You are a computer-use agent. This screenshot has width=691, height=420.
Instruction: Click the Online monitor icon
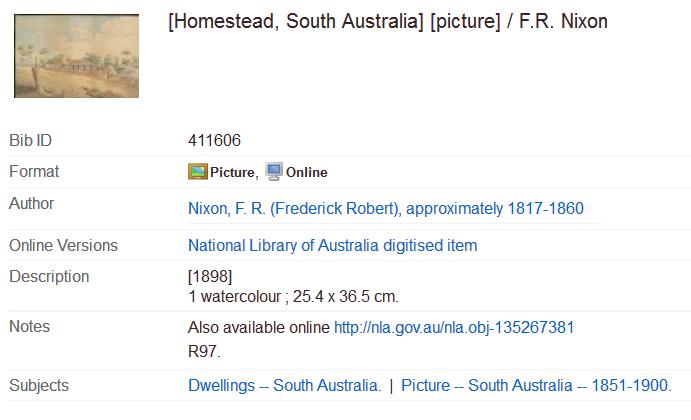tap(273, 172)
